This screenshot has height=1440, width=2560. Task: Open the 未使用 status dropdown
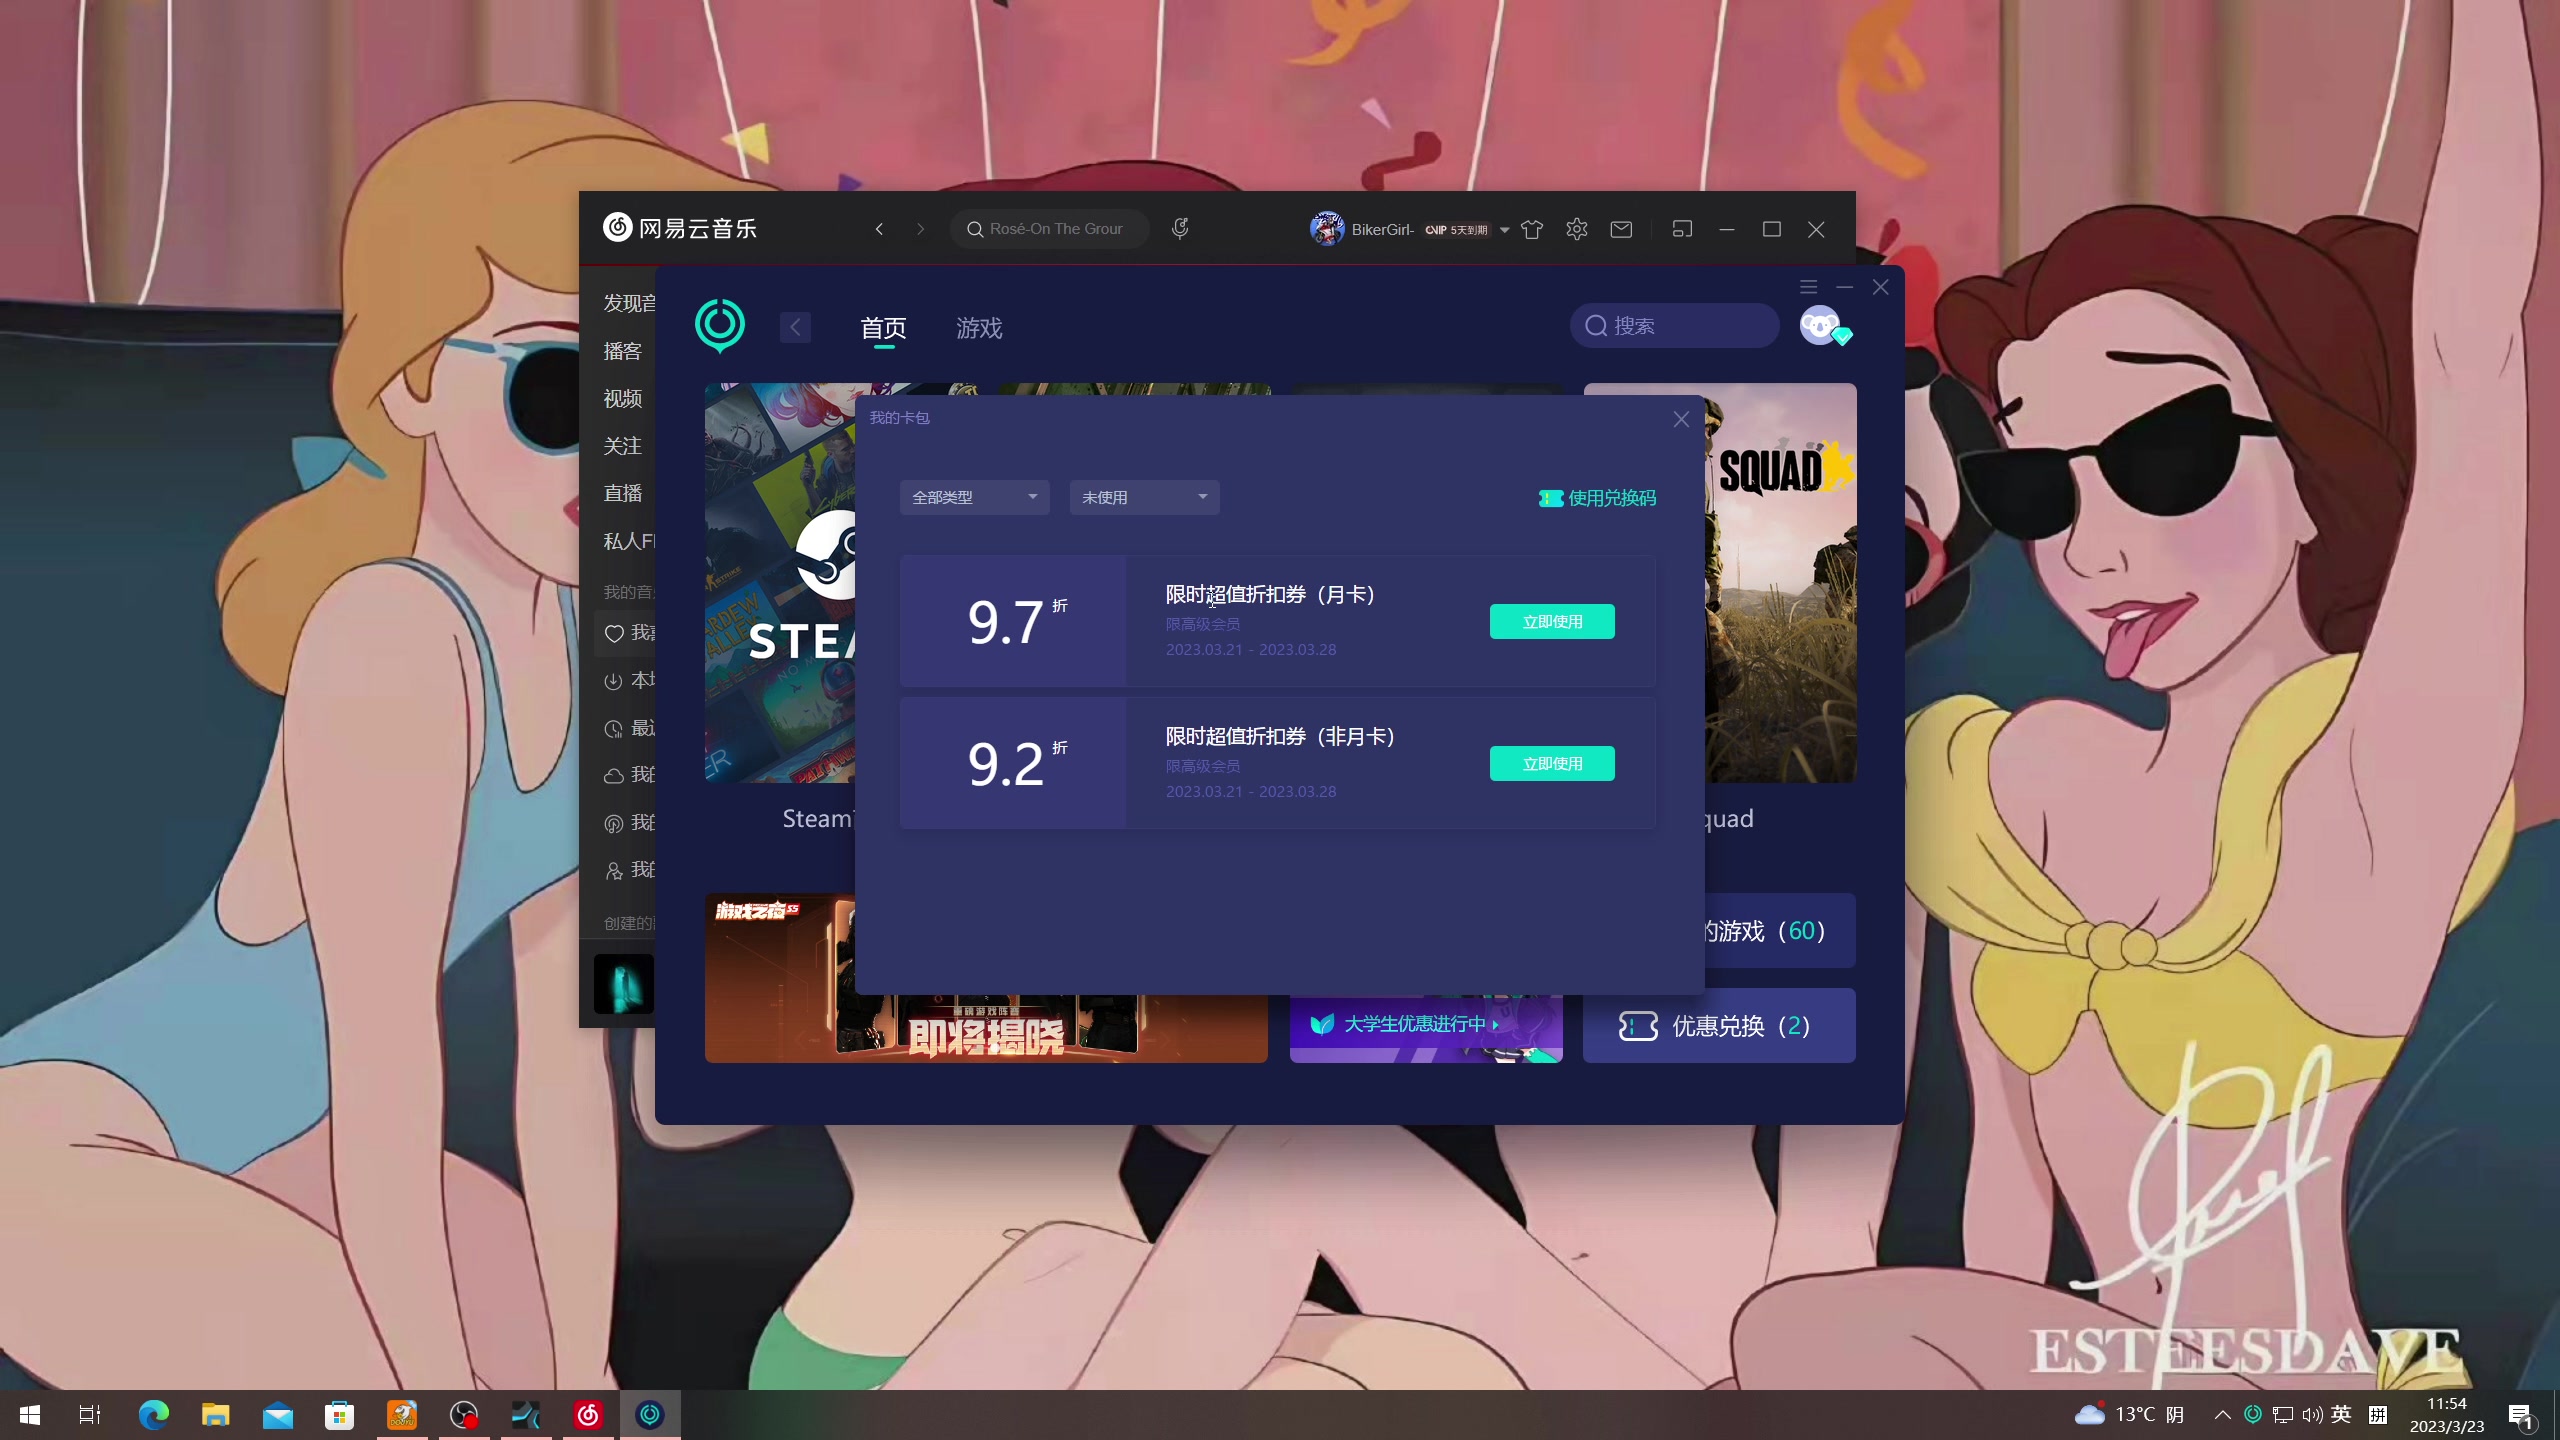[1144, 497]
